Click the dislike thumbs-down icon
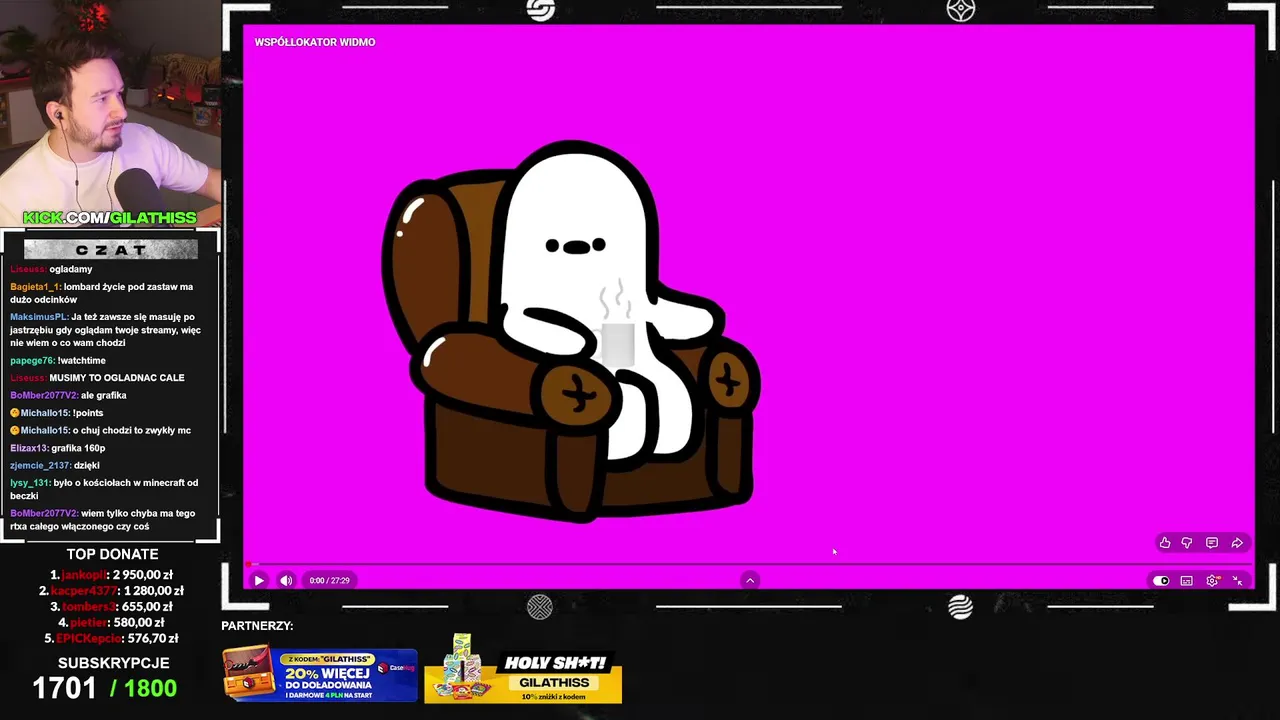This screenshot has width=1280, height=720. 1187,543
